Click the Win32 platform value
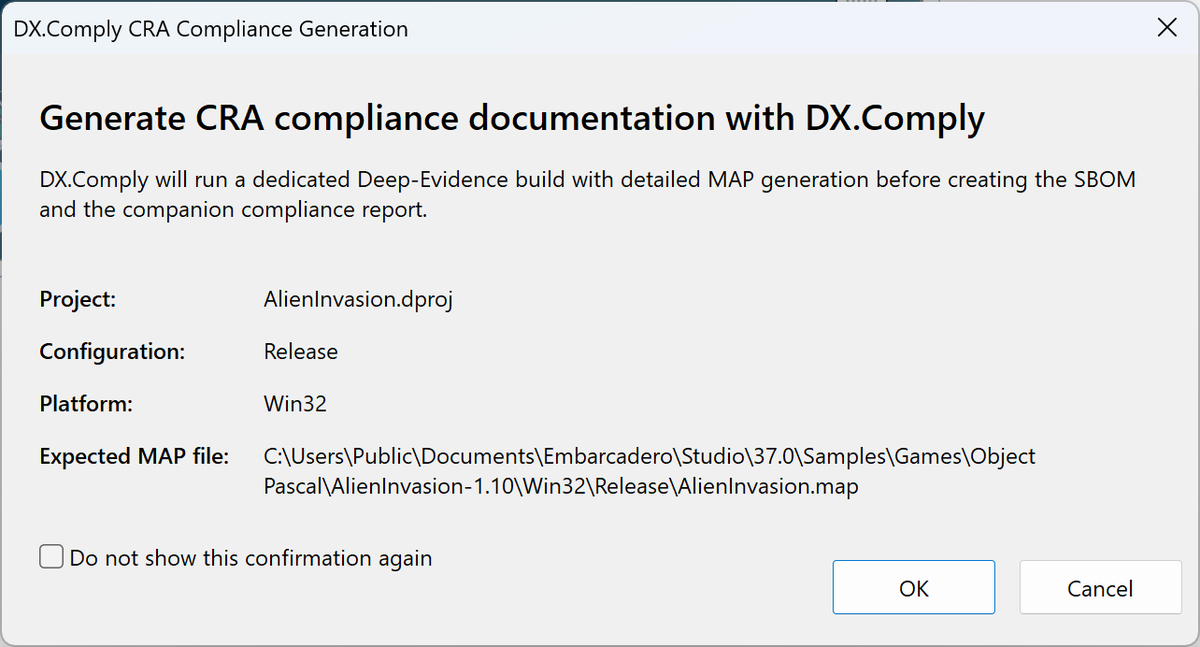 (x=295, y=404)
